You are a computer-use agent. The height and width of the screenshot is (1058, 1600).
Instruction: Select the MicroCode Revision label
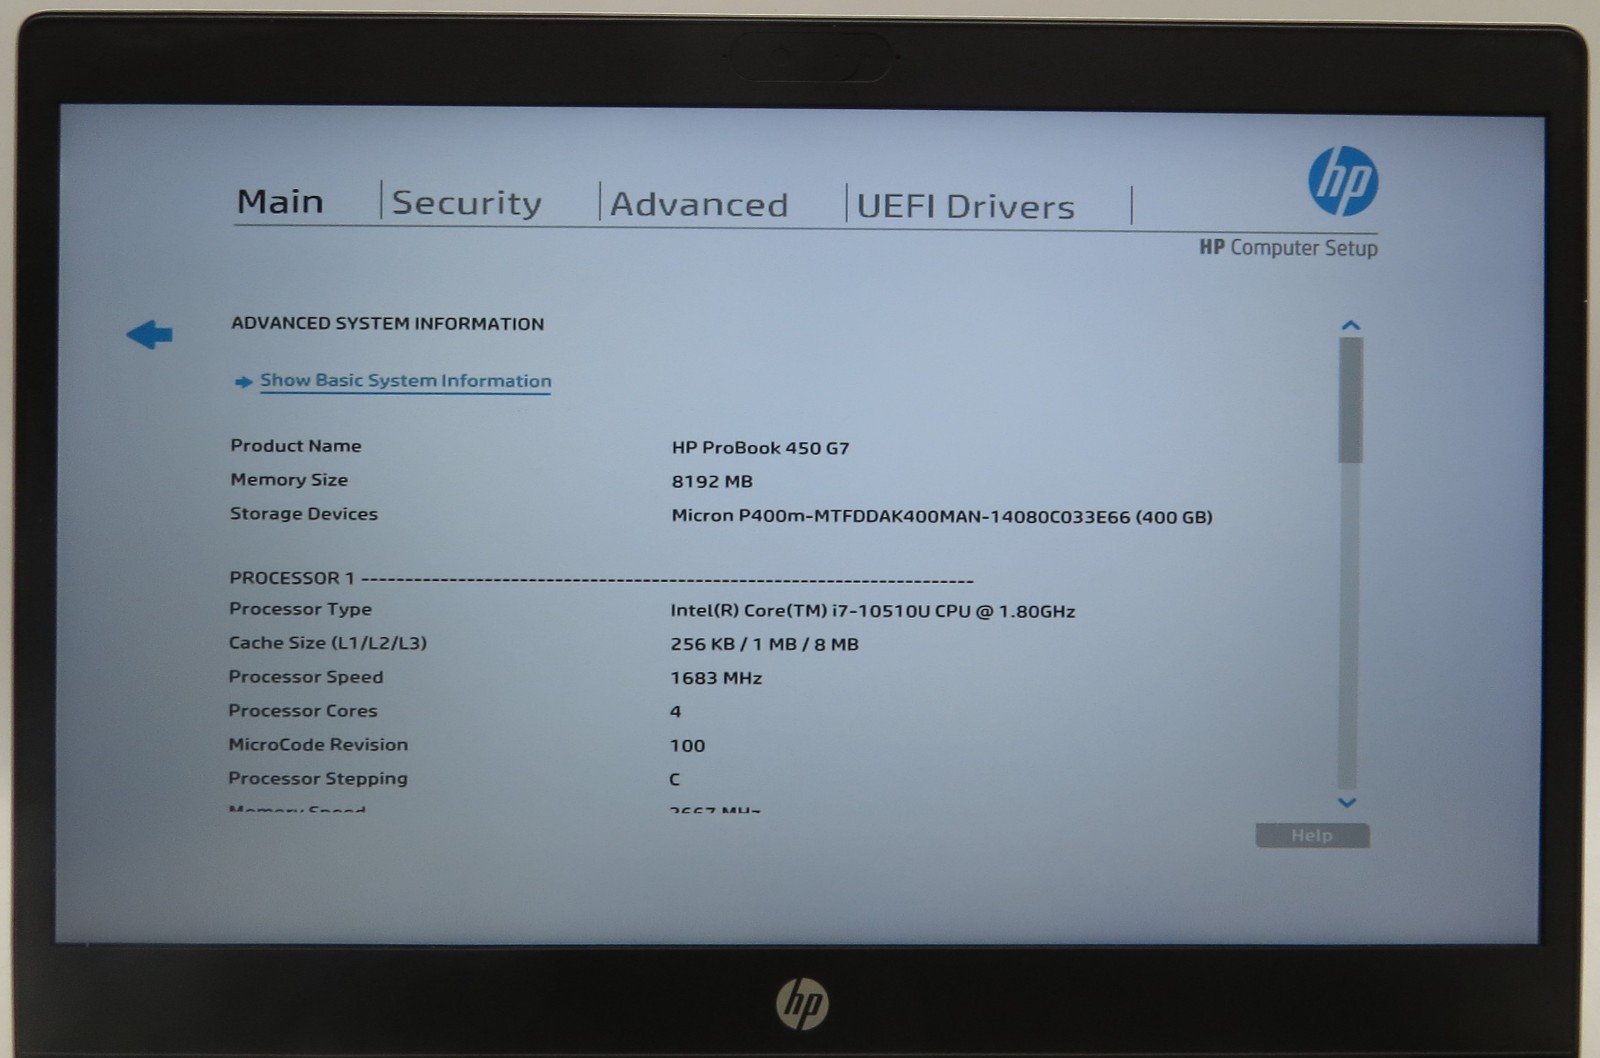click(318, 745)
